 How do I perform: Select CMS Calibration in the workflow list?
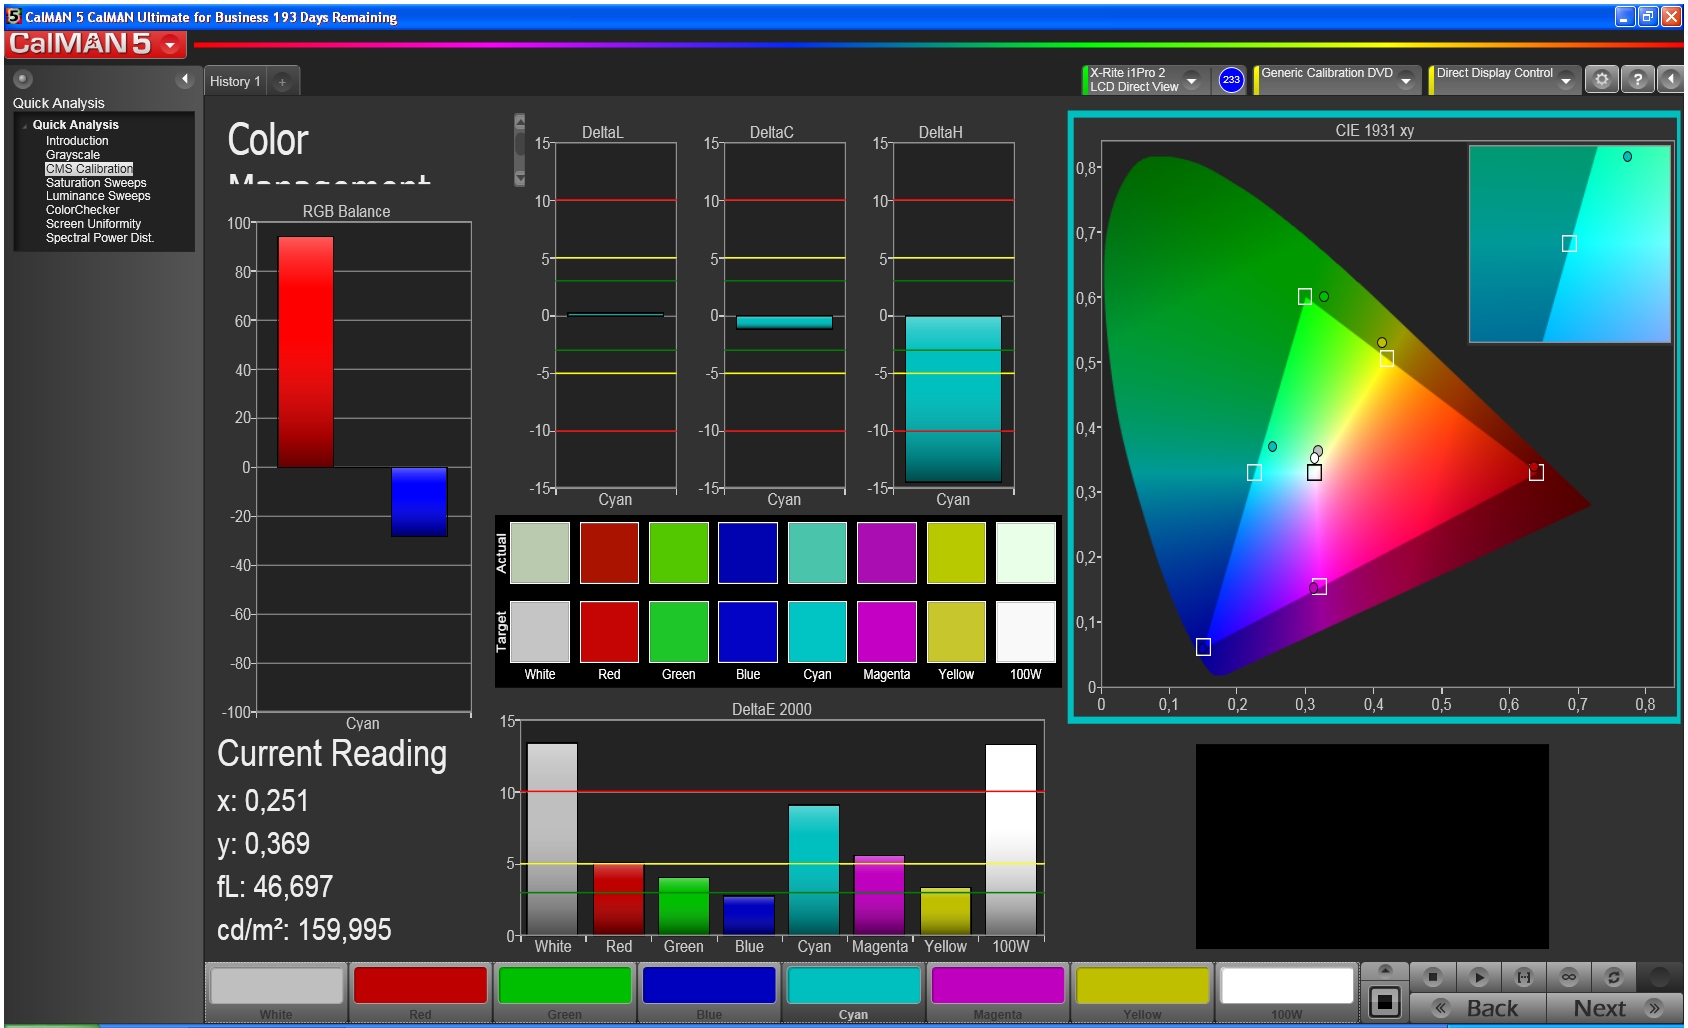89,169
